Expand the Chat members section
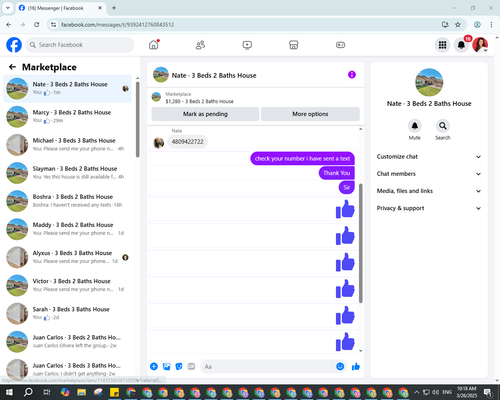Screen dimensions: 500x400 click(x=429, y=174)
